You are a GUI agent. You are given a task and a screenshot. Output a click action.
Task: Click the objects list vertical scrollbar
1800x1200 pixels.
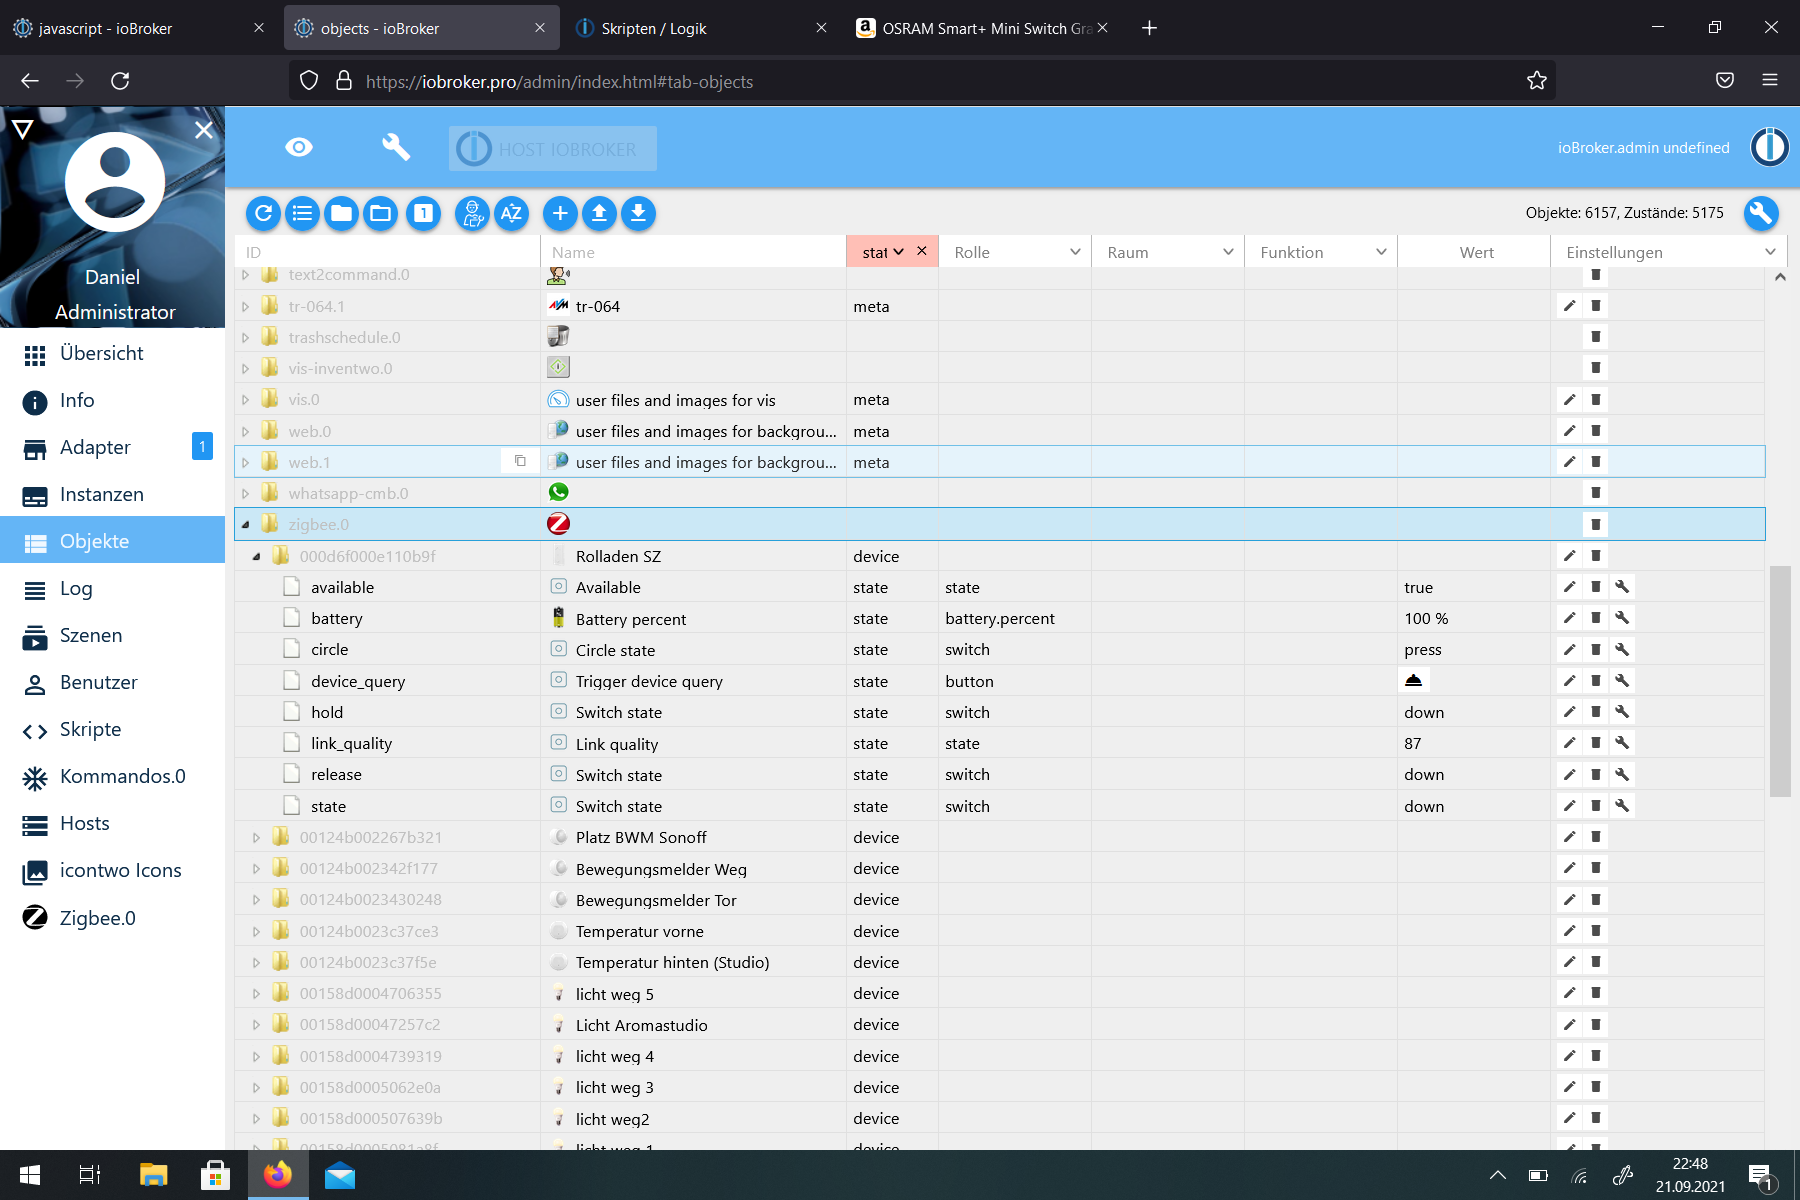(1780, 680)
